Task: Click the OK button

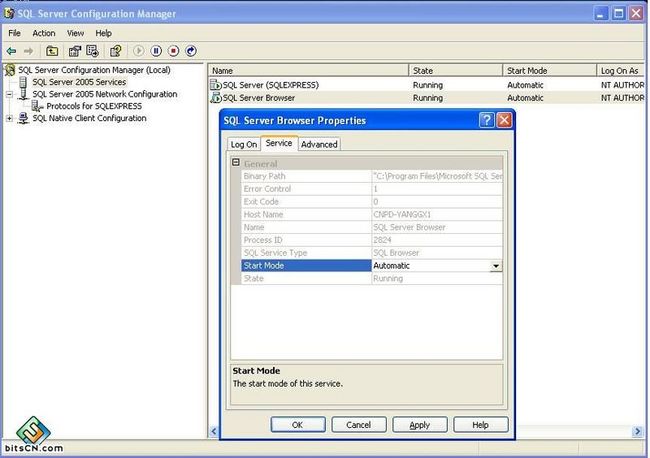Action: (298, 425)
